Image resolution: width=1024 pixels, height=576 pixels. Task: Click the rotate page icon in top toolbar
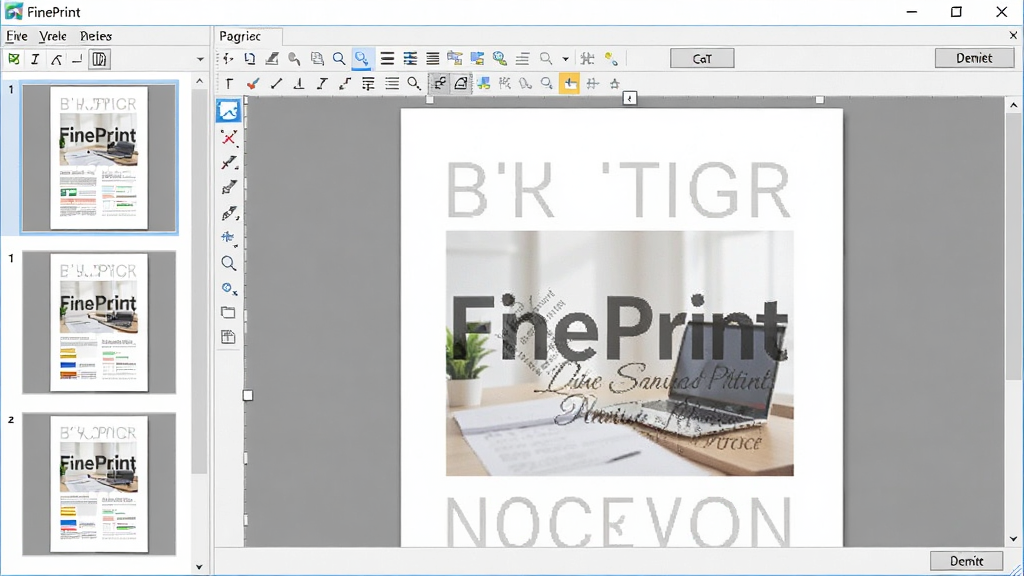tap(249, 59)
